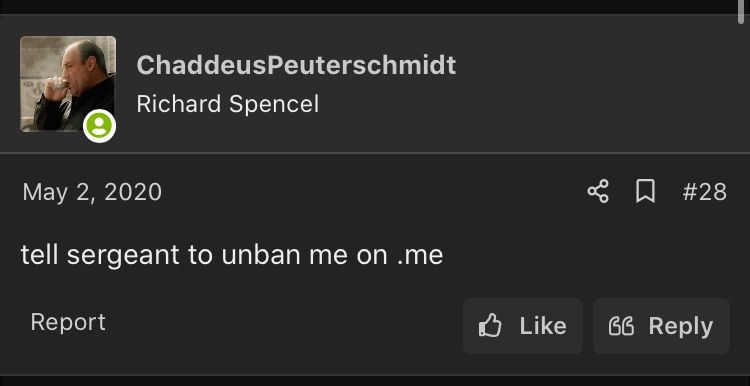Open ChaddeusPeuterschmidt's profile avatar
The height and width of the screenshot is (386, 750).
[x=68, y=84]
